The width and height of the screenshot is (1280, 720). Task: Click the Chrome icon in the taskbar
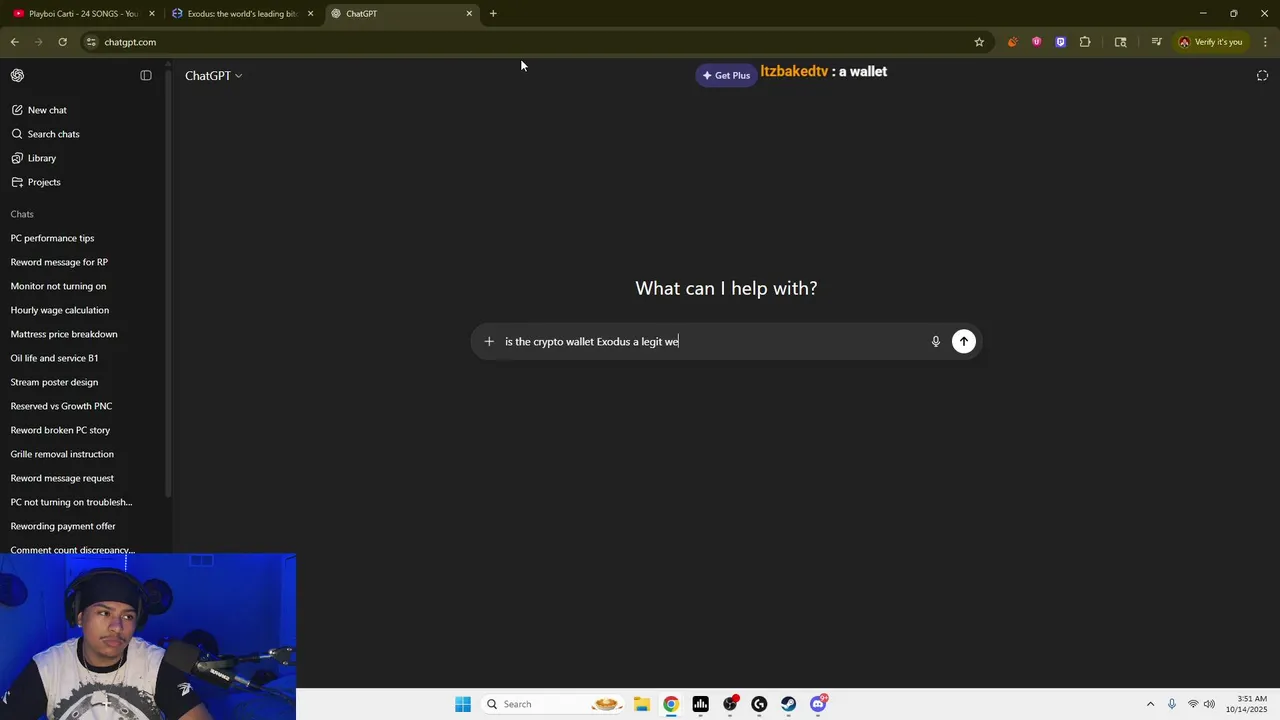671,704
